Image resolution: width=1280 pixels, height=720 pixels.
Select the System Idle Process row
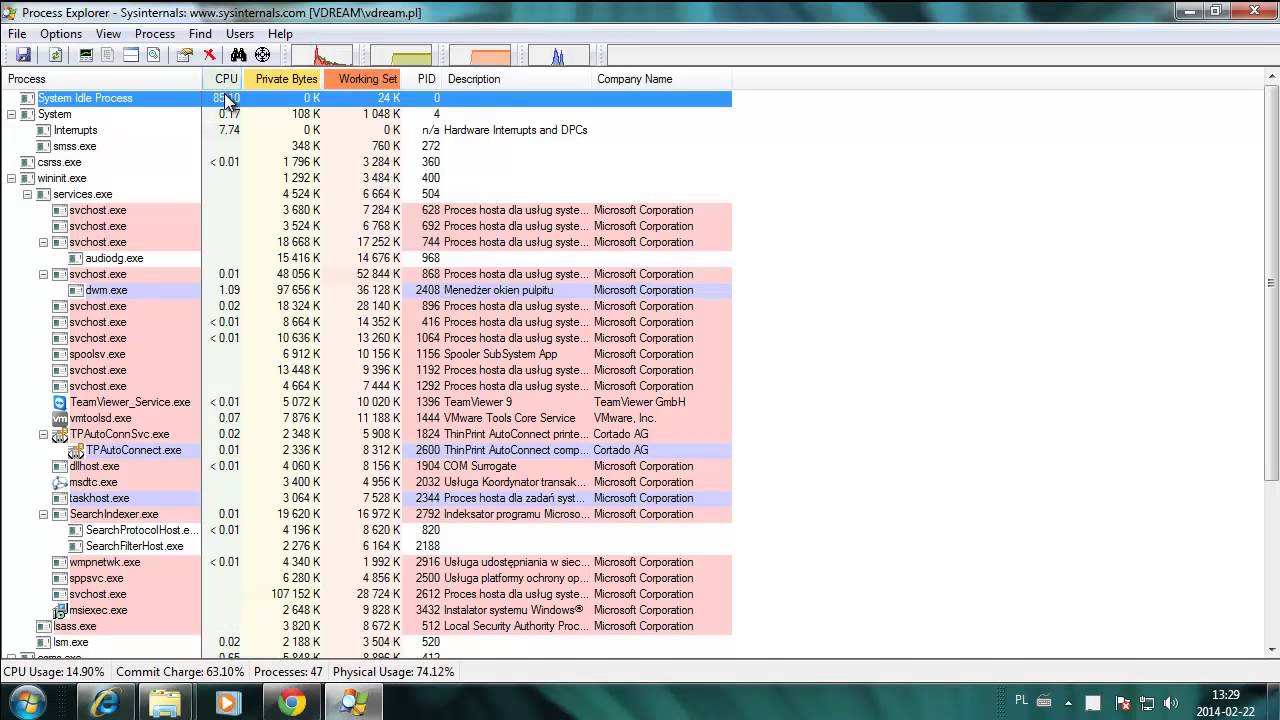tap(366, 98)
